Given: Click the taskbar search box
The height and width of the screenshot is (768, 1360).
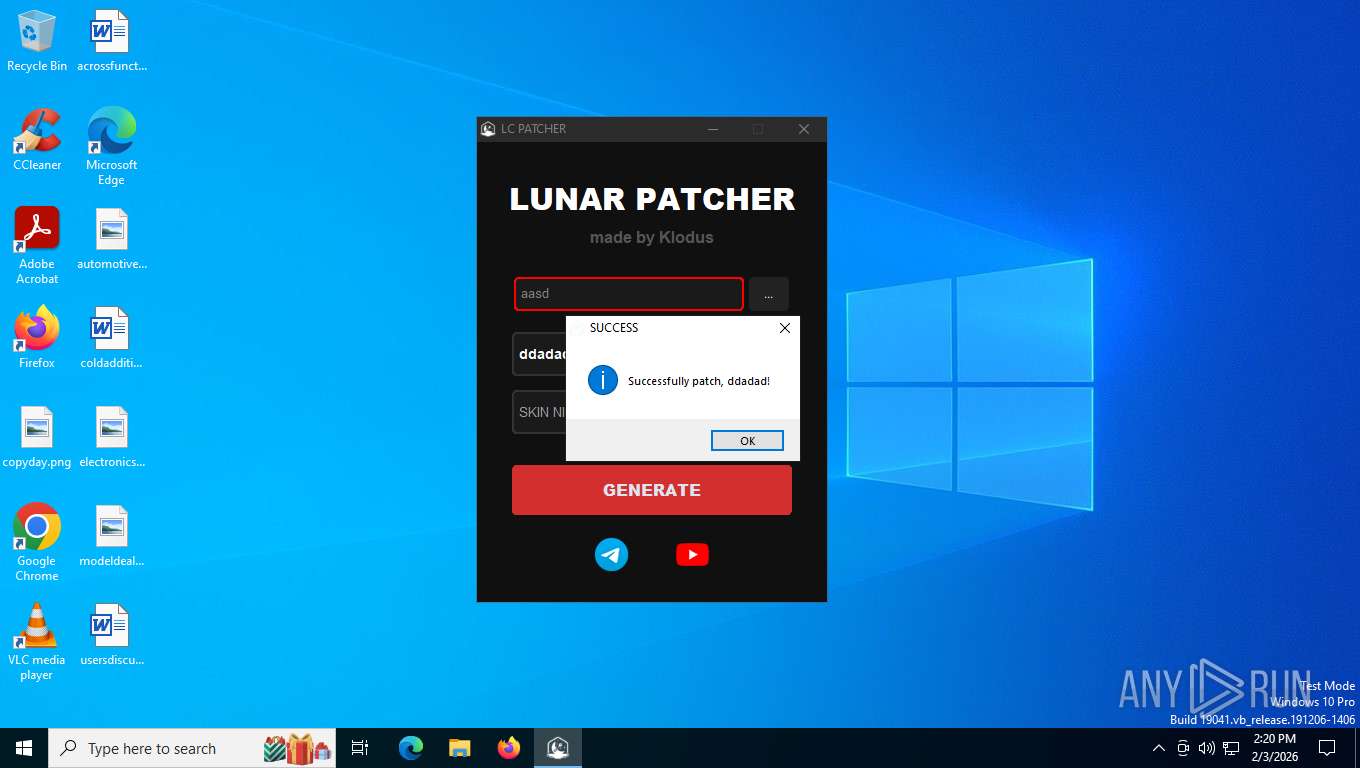Looking at the screenshot, I should (x=192, y=748).
